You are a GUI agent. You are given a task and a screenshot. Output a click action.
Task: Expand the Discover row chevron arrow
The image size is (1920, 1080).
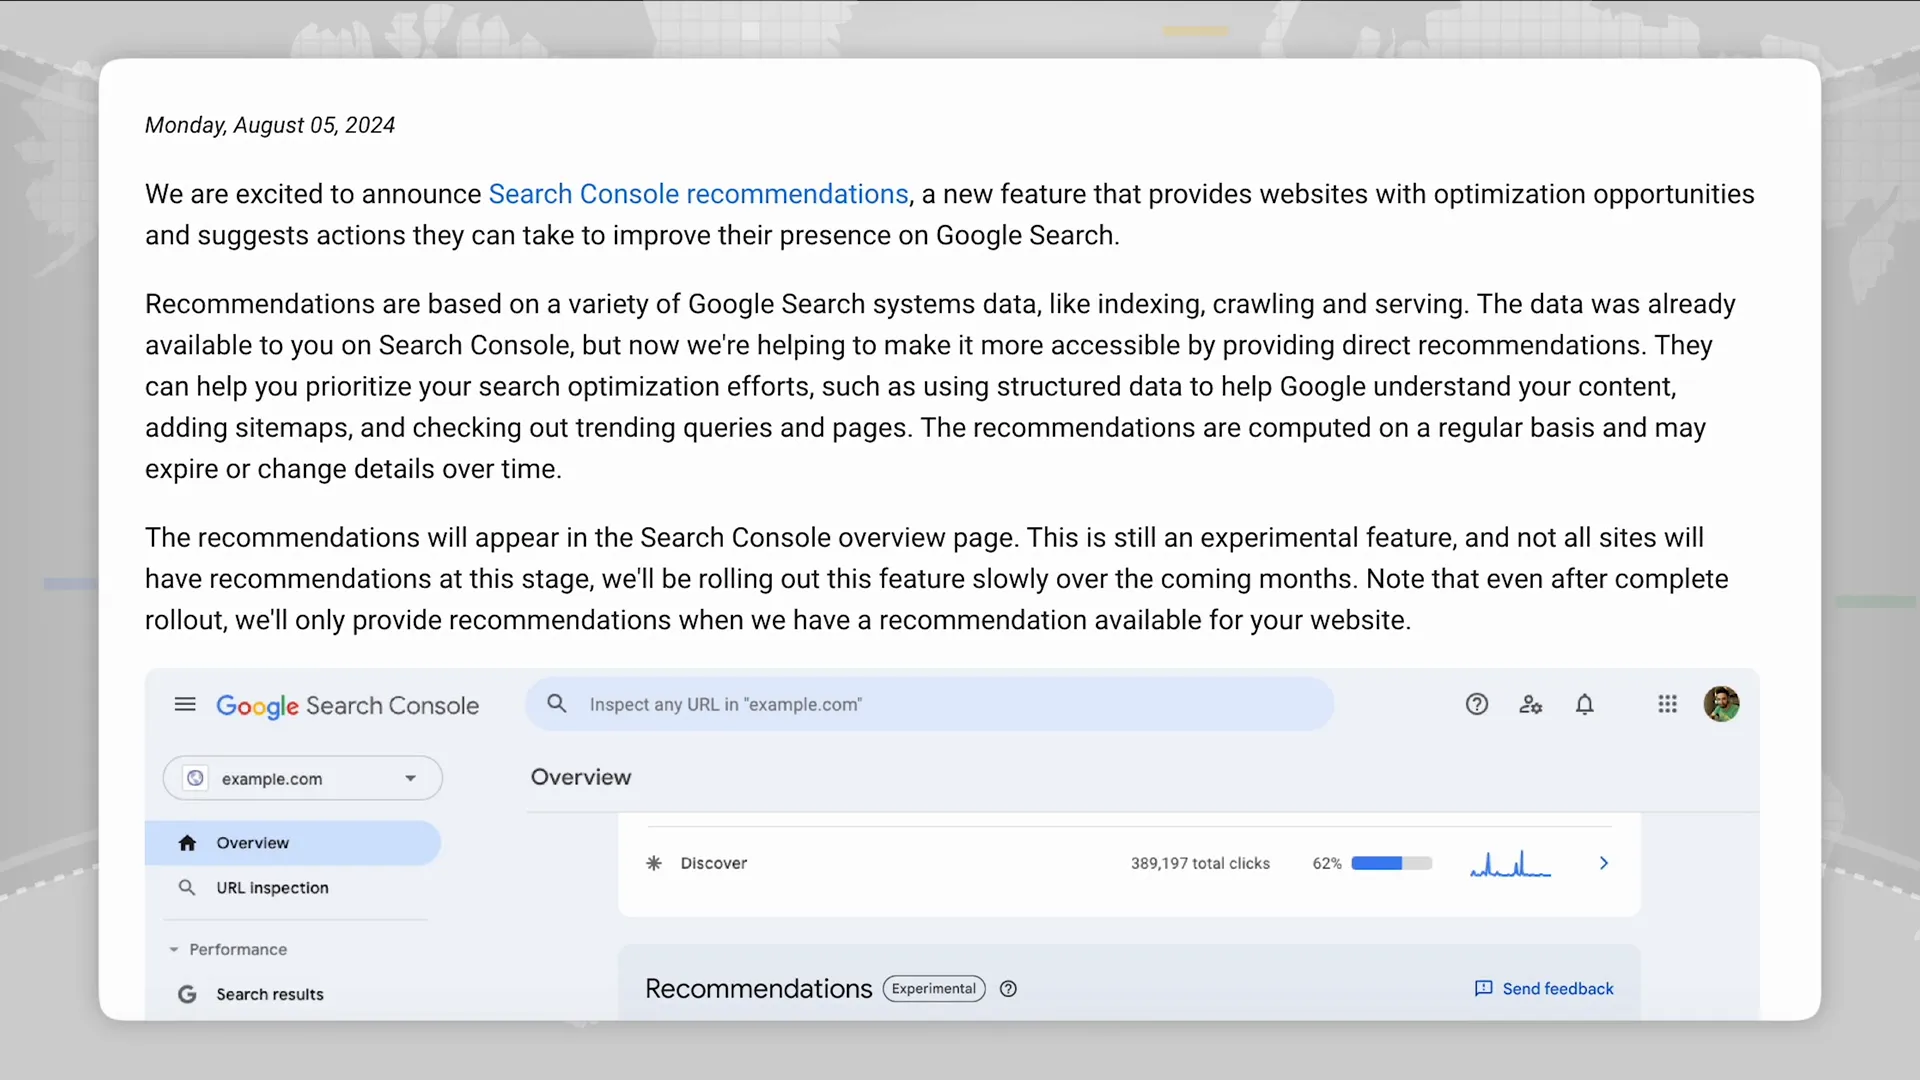coord(1604,863)
